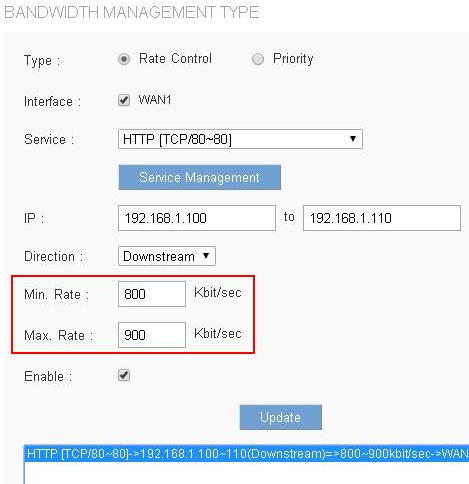Screen dimensions: 469x484
Task: Toggle the WAN1 interface checkbox
Action: 124,100
